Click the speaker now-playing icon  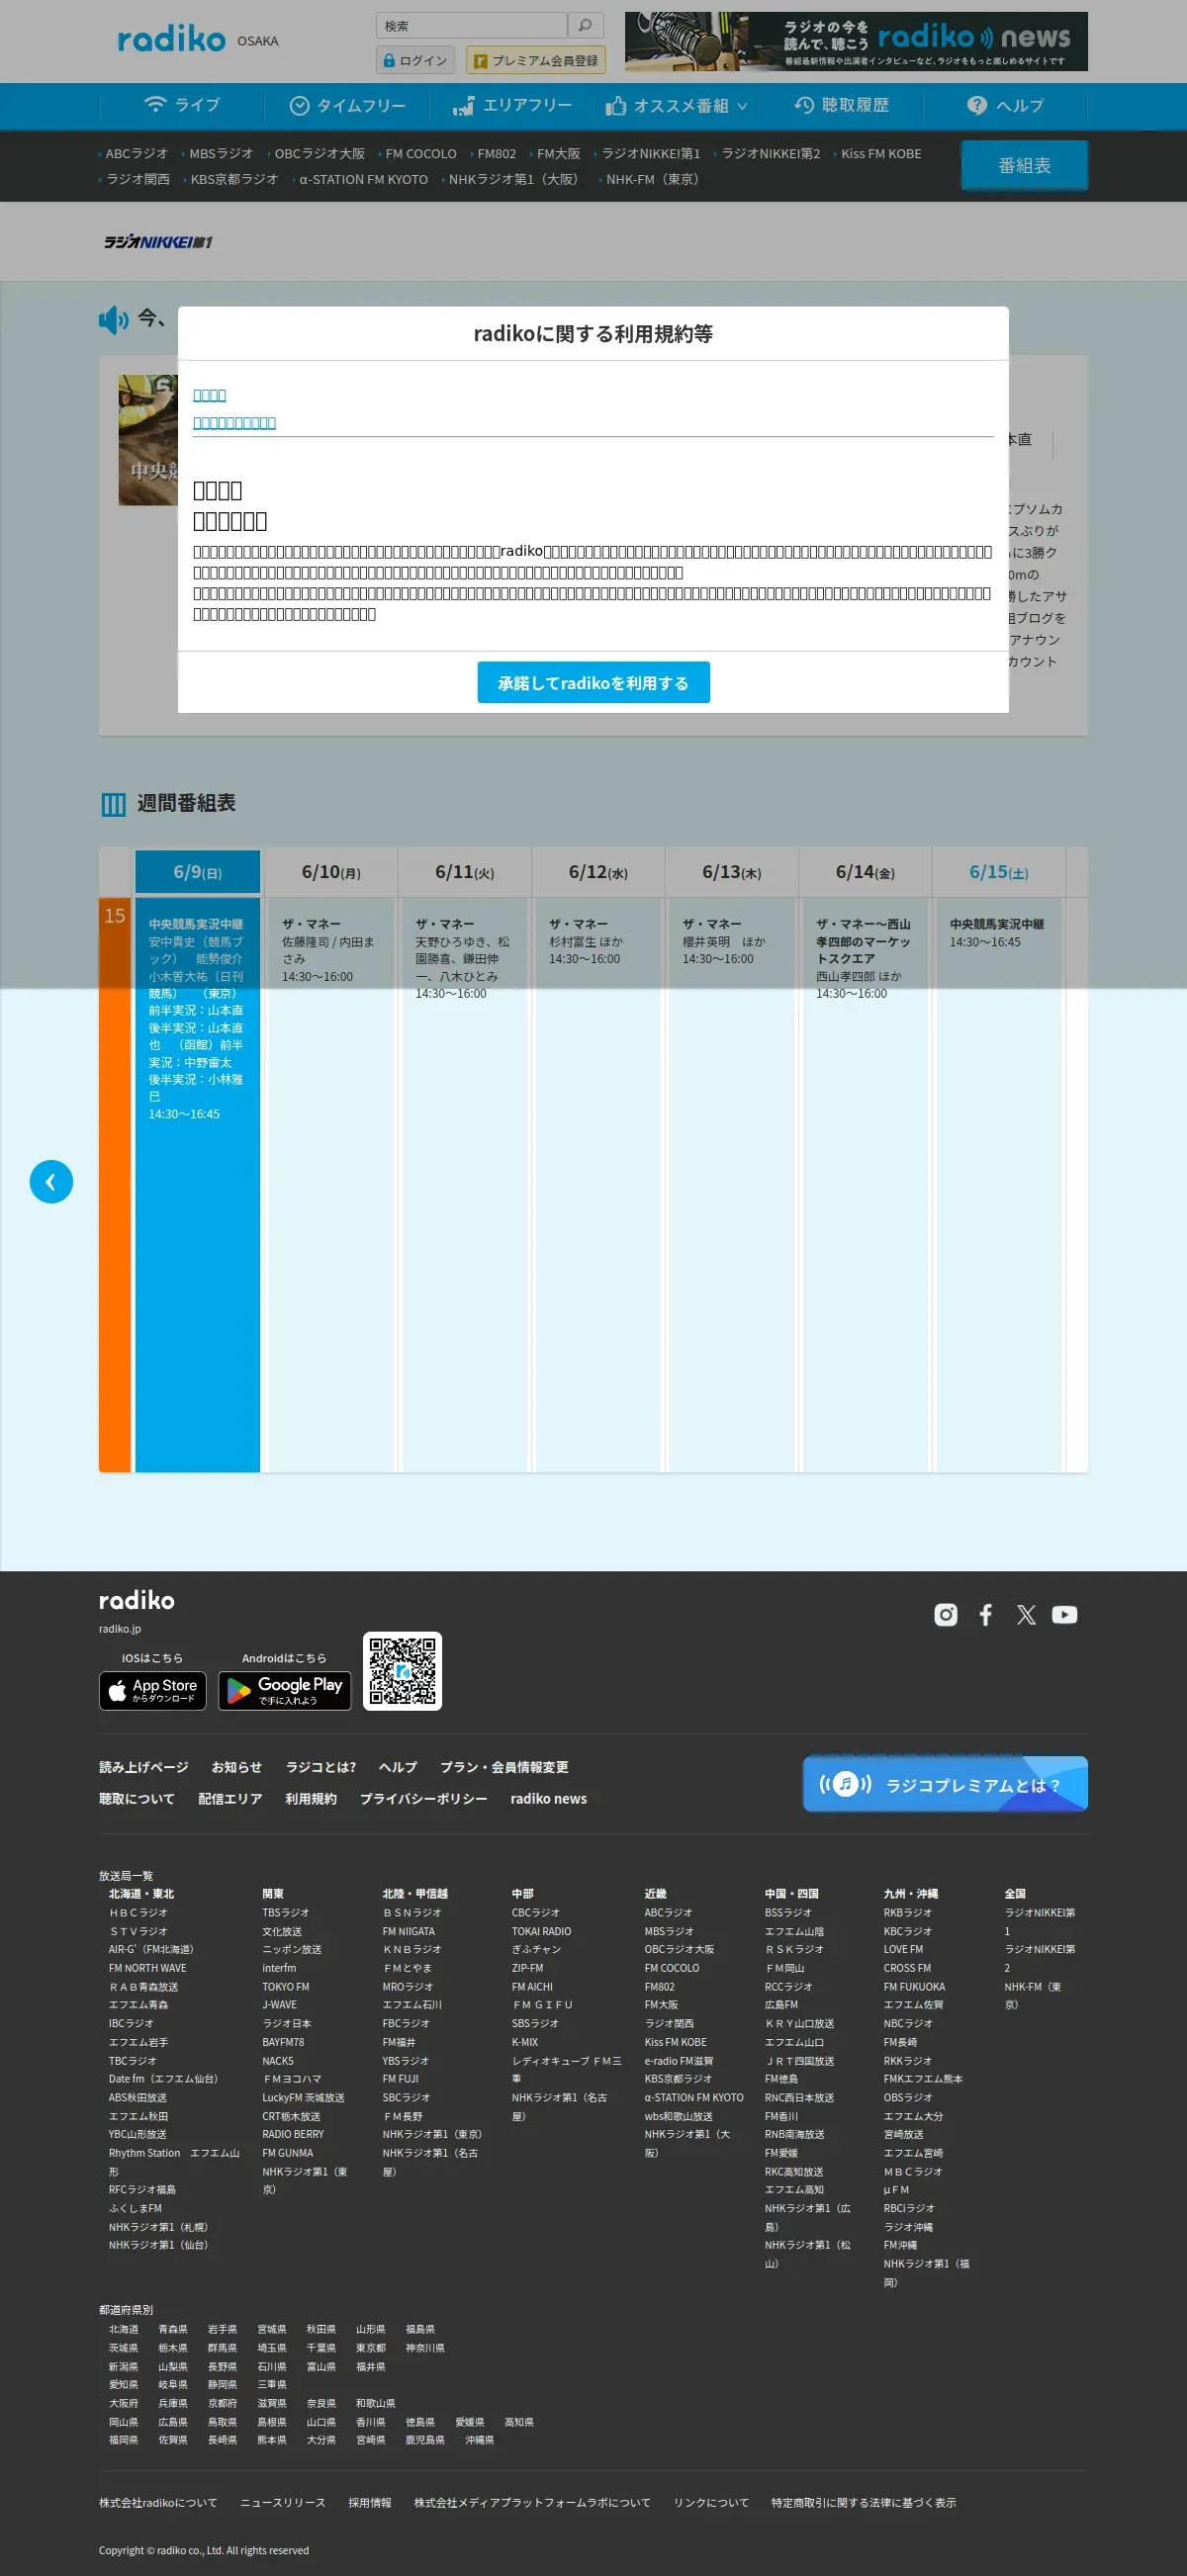point(114,320)
